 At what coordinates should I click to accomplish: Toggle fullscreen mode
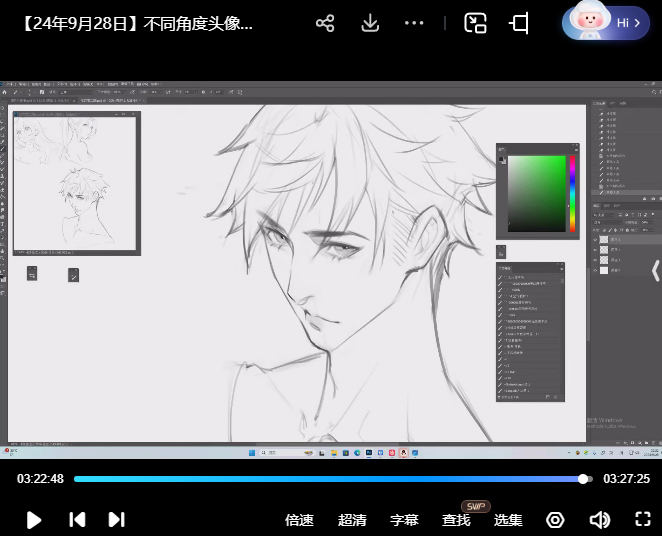coord(643,520)
